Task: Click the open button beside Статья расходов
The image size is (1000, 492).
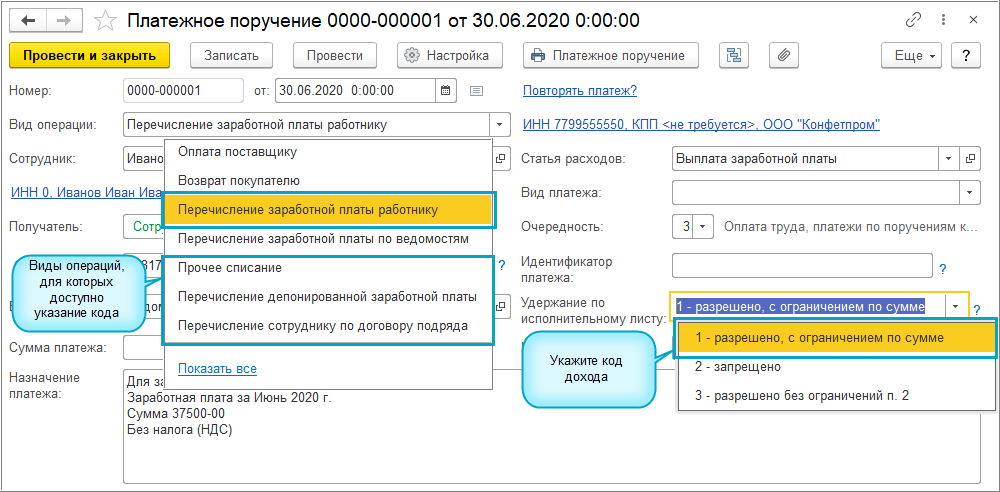Action: pos(969,158)
